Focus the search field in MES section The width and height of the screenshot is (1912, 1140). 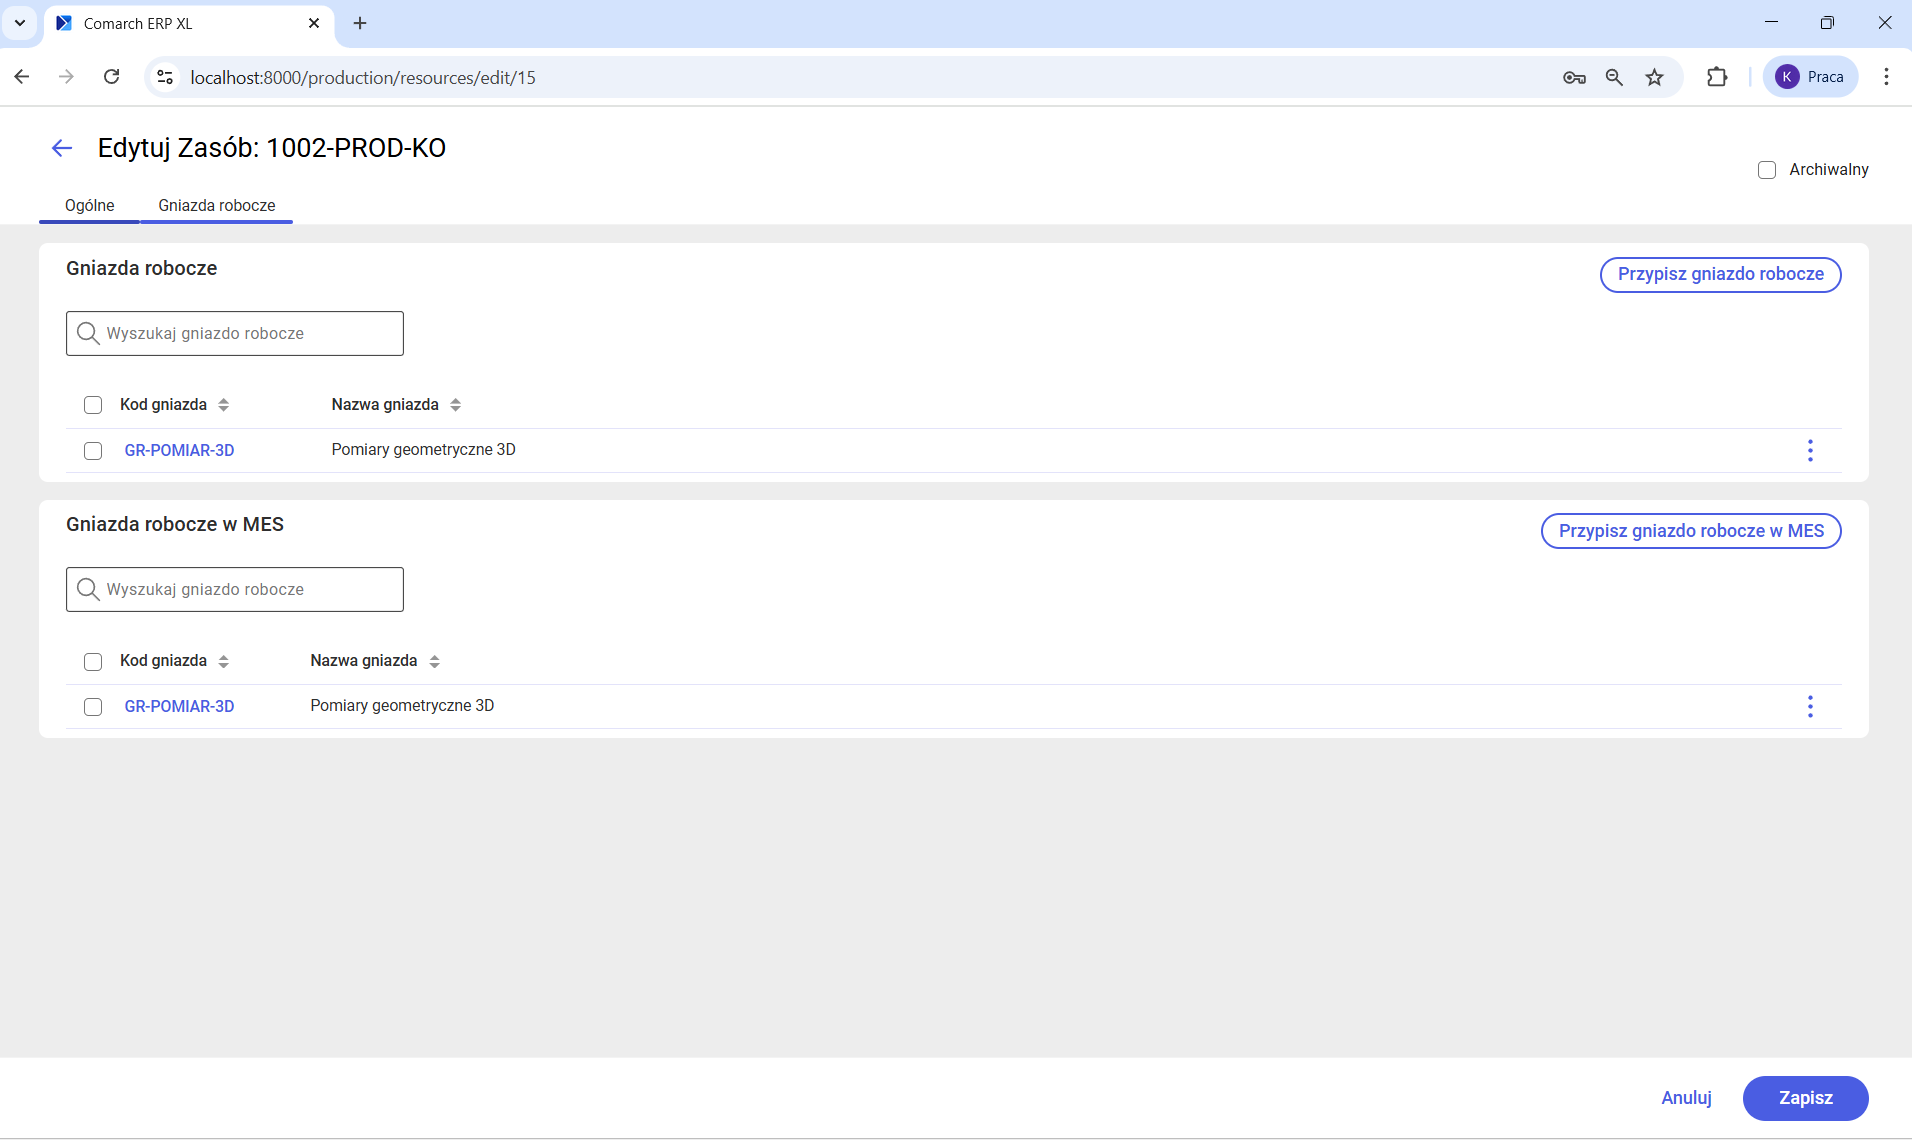[235, 589]
